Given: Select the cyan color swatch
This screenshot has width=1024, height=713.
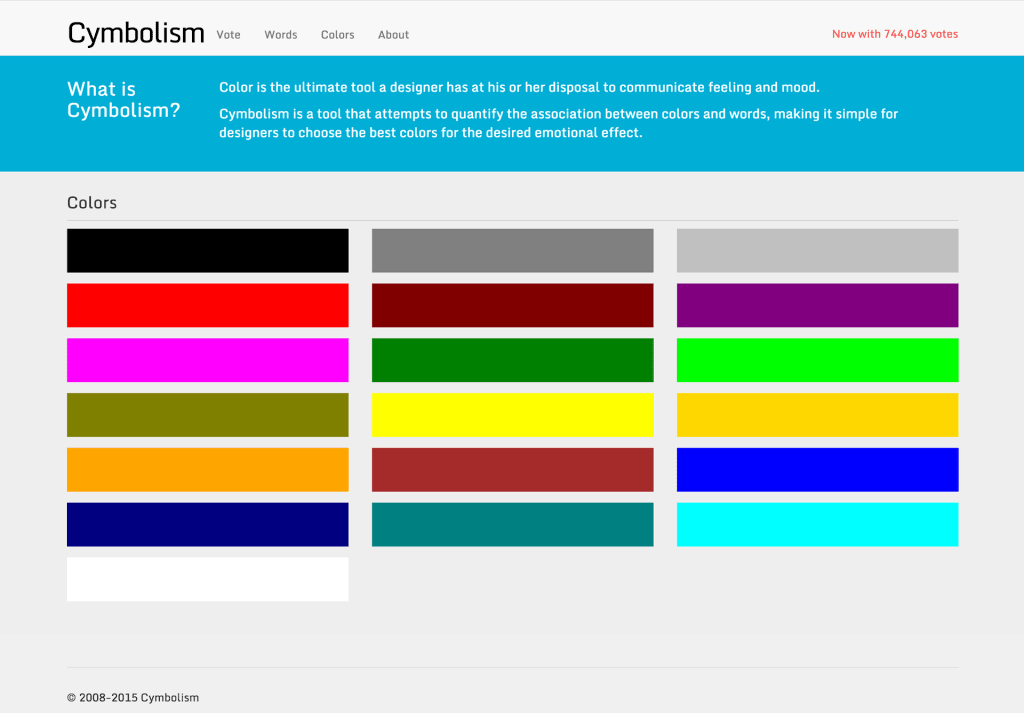Looking at the screenshot, I should coord(816,524).
